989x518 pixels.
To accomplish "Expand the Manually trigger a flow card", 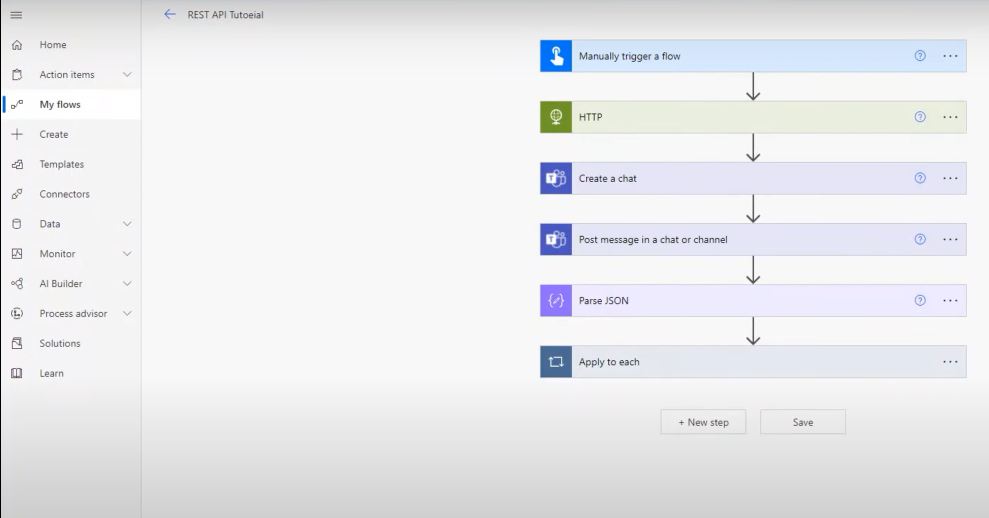I will tap(753, 56).
